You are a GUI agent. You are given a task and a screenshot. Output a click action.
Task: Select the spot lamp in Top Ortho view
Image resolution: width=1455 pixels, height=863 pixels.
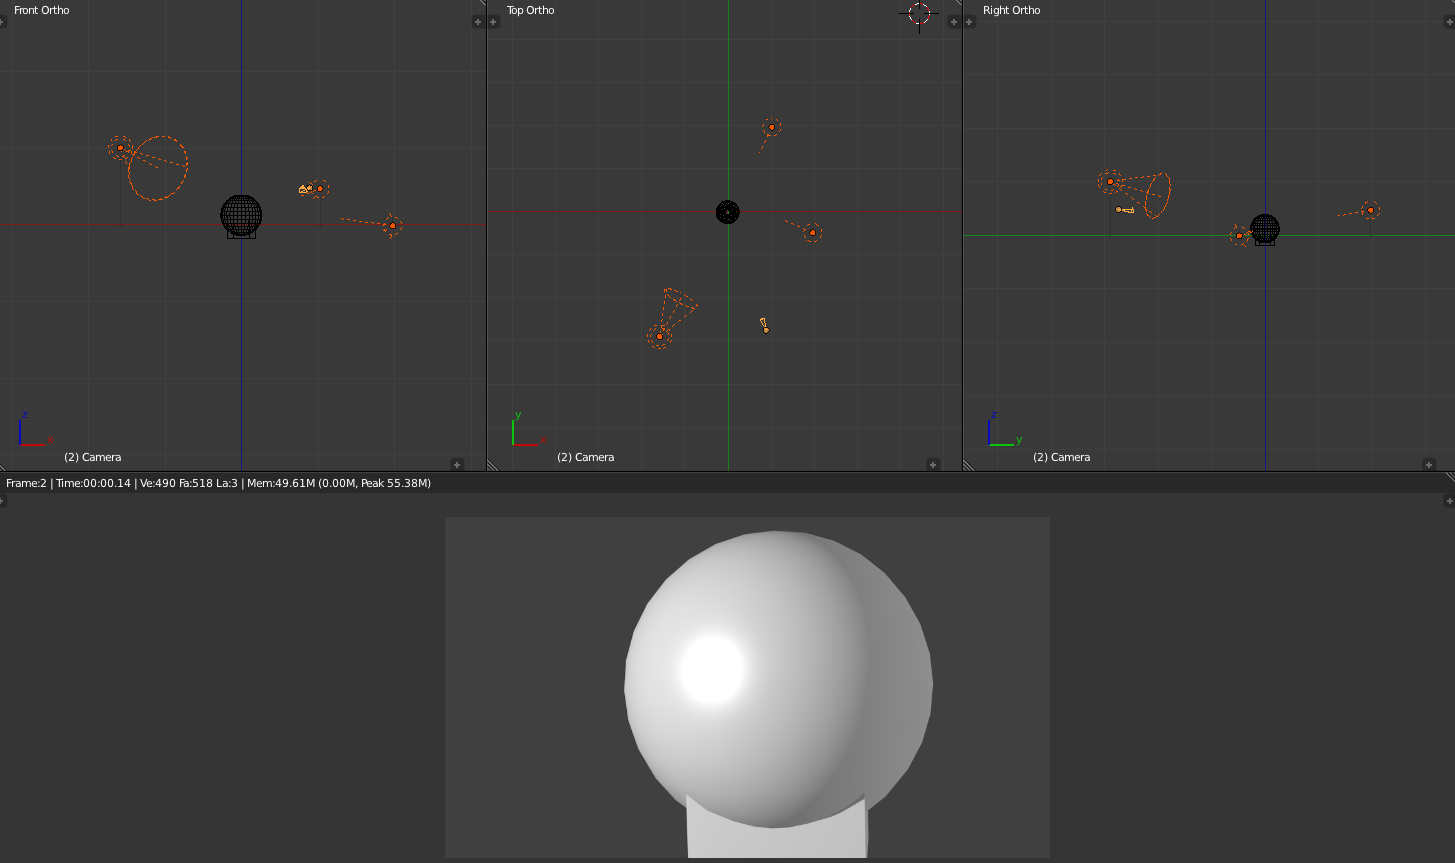click(659, 336)
